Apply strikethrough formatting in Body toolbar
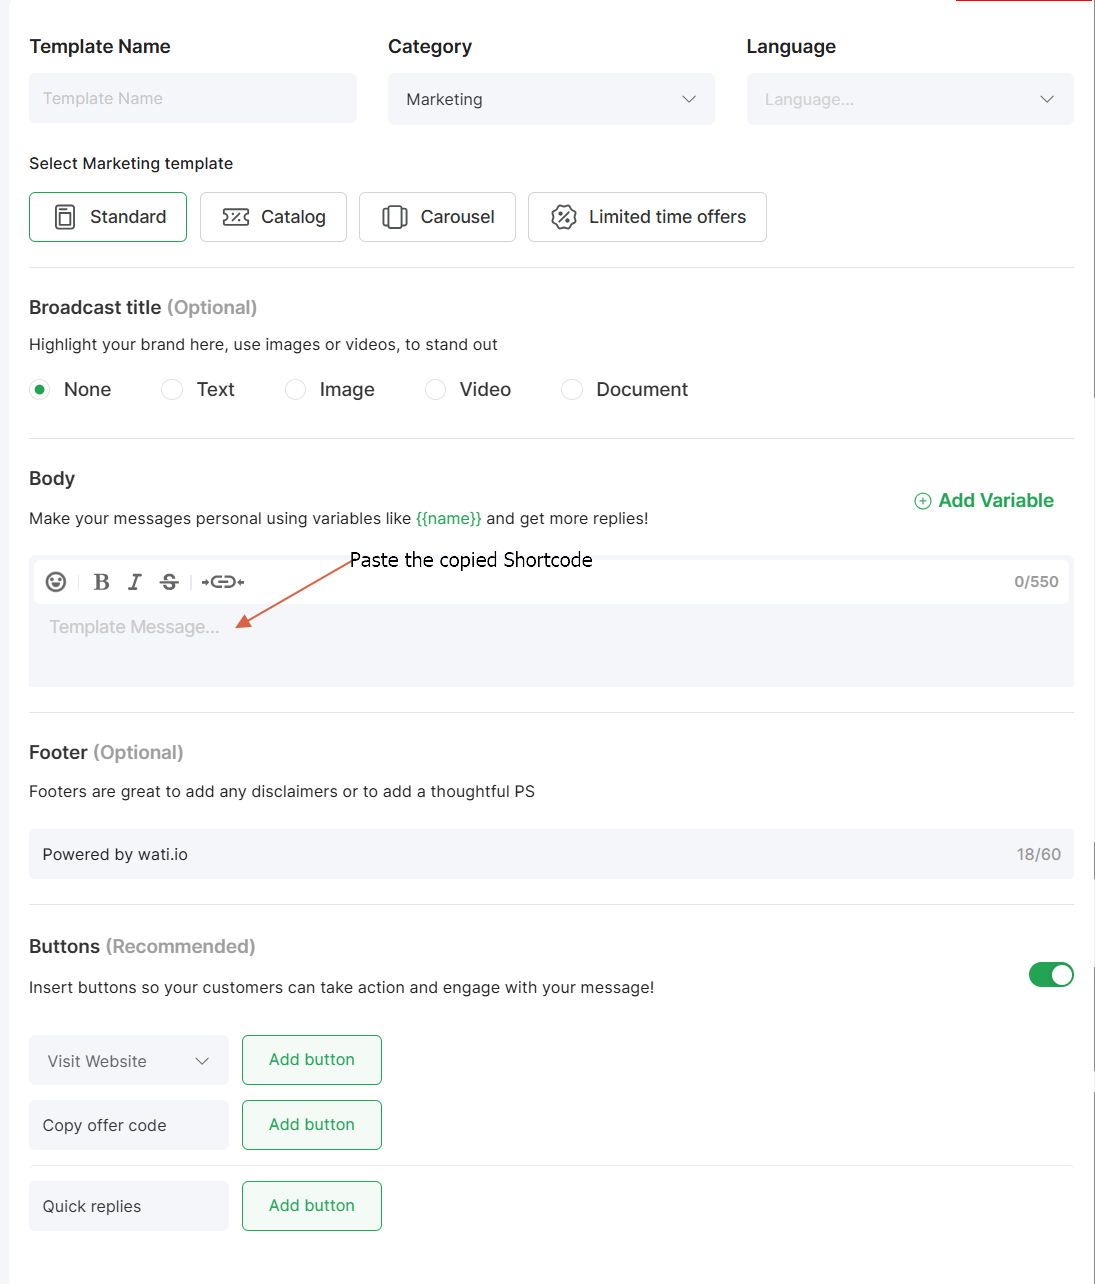 (169, 582)
